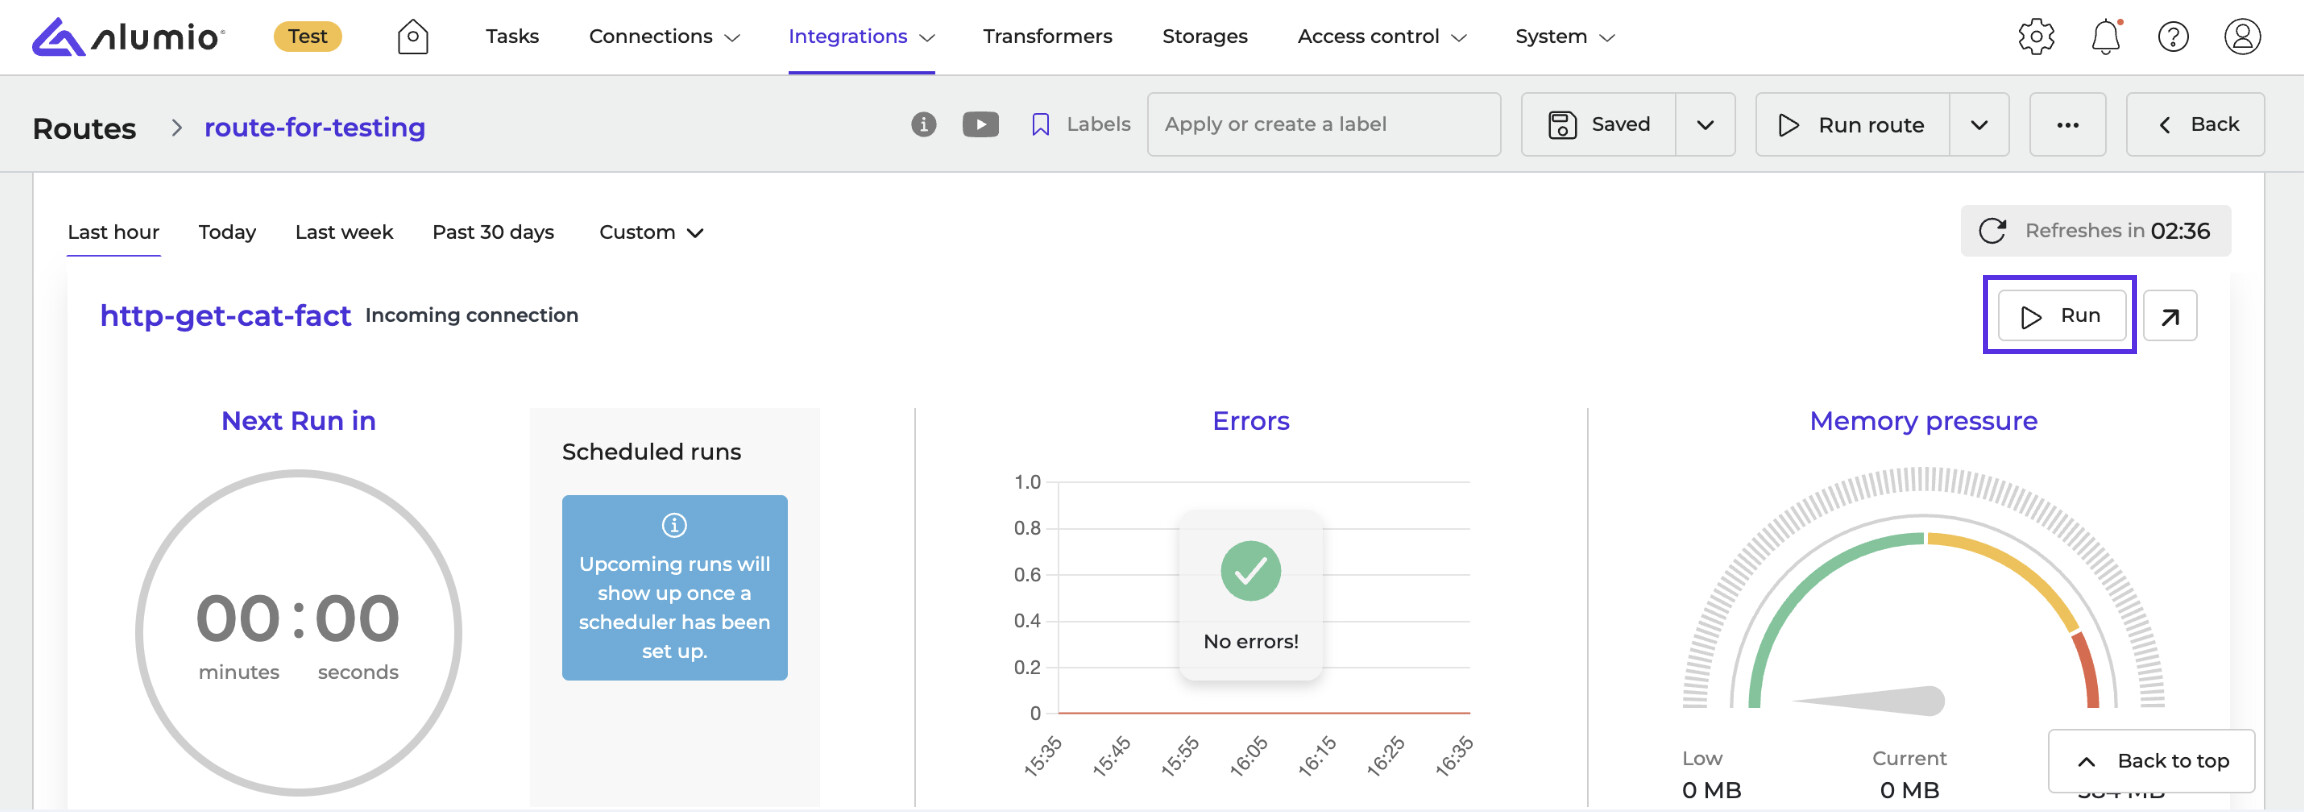Click the info icon in Scheduled runs
Viewport: 2304px width, 812px height.
(675, 525)
